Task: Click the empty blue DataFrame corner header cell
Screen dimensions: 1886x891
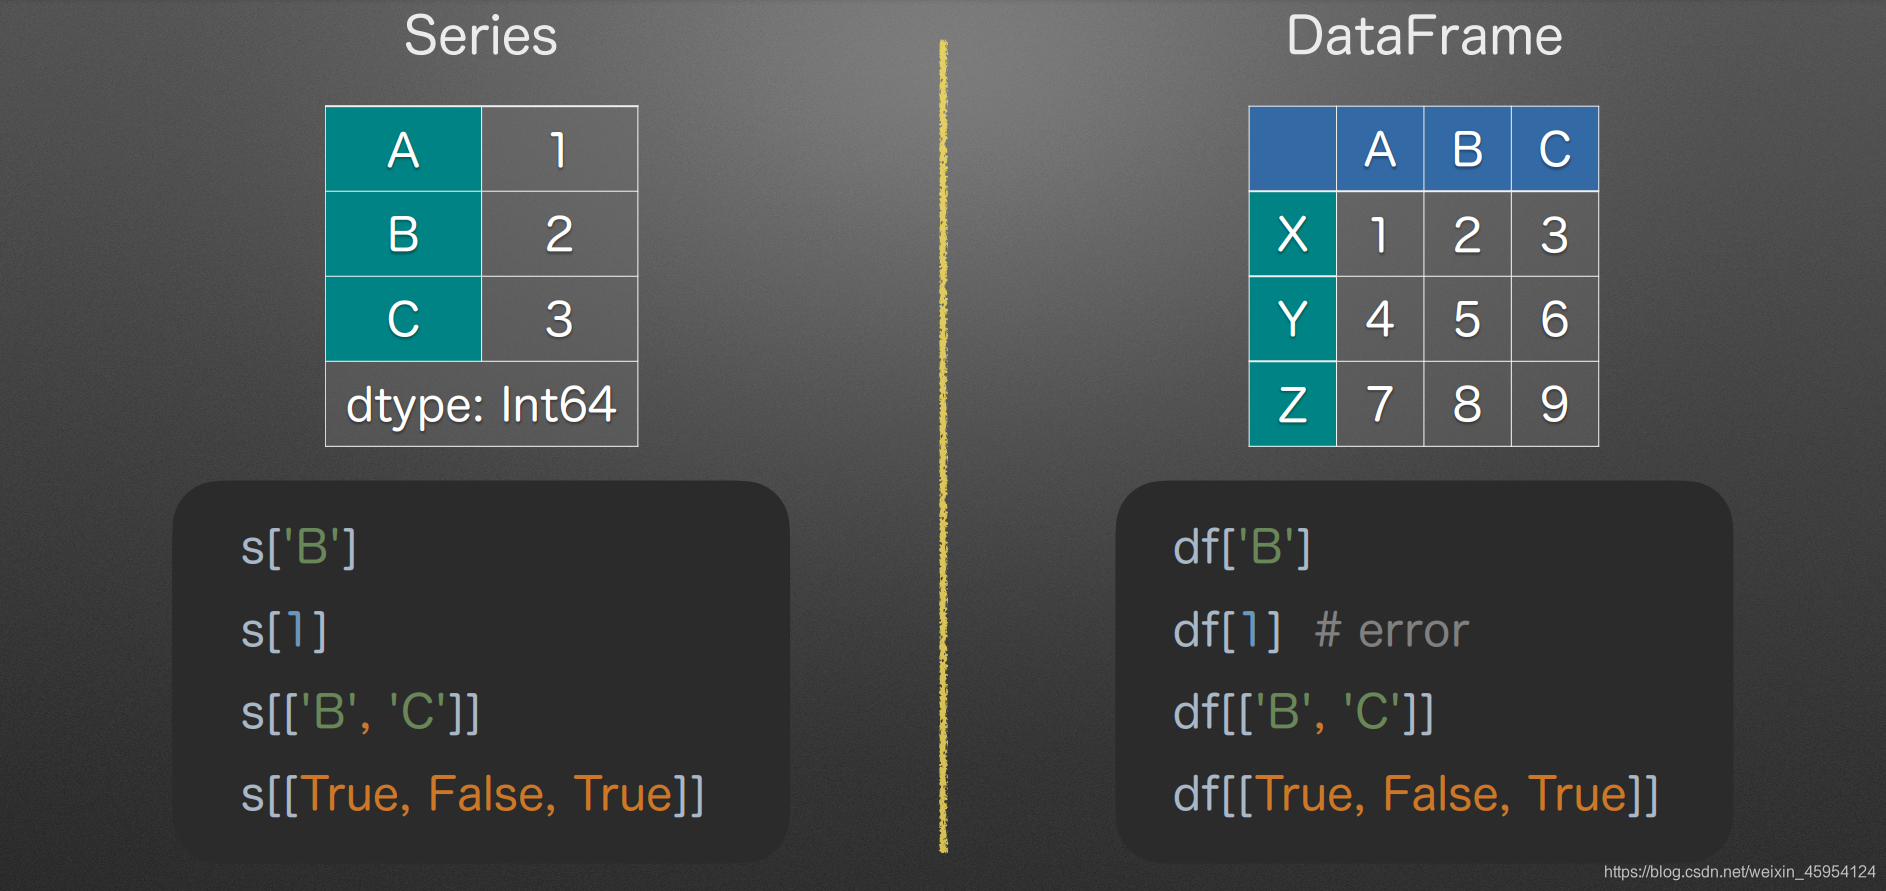Action: click(1293, 149)
